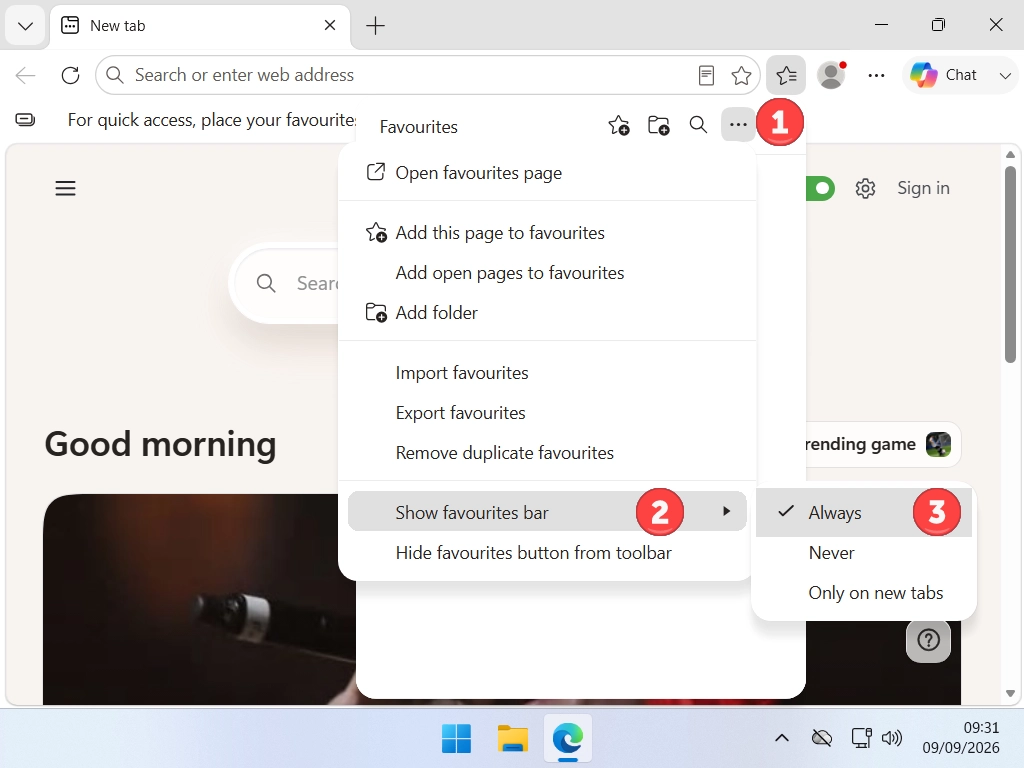Click the vertical scrollbar thumb
Viewport: 1024px width, 768px height.
coord(1010,264)
